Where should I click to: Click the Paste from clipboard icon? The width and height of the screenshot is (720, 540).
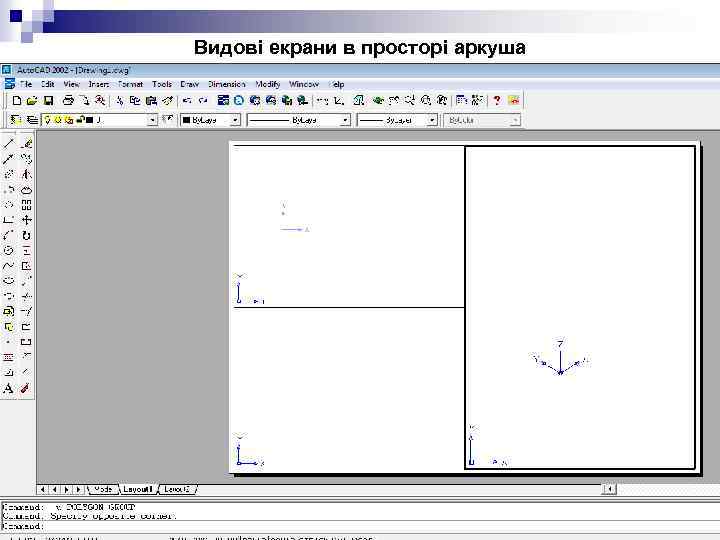[x=151, y=100]
